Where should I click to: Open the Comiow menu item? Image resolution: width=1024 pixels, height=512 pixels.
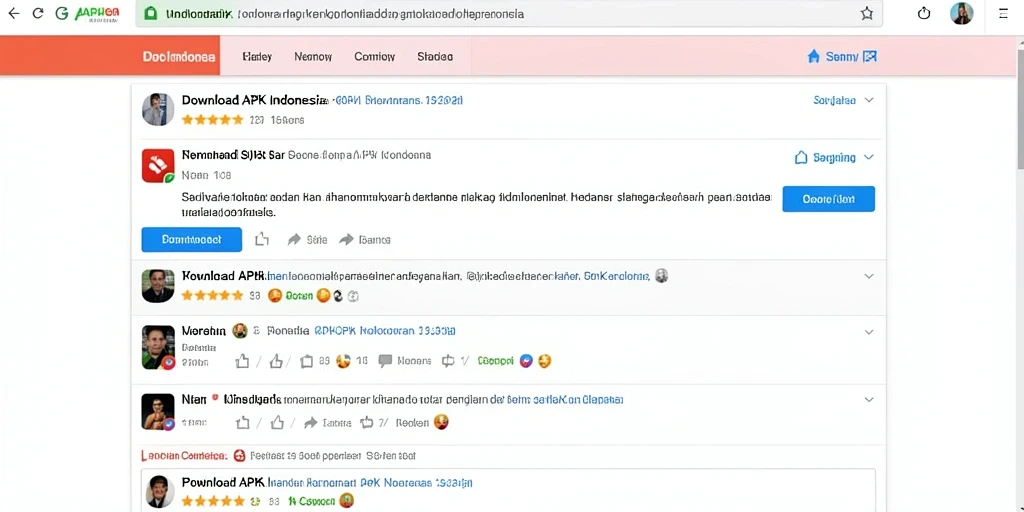[x=374, y=57]
